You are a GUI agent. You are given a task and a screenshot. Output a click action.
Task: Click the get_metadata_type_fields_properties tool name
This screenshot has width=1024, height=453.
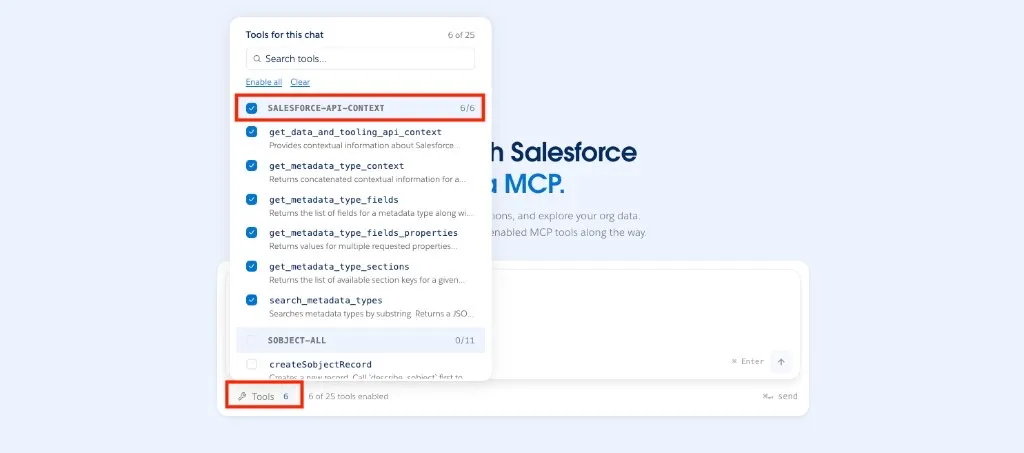tap(363, 233)
